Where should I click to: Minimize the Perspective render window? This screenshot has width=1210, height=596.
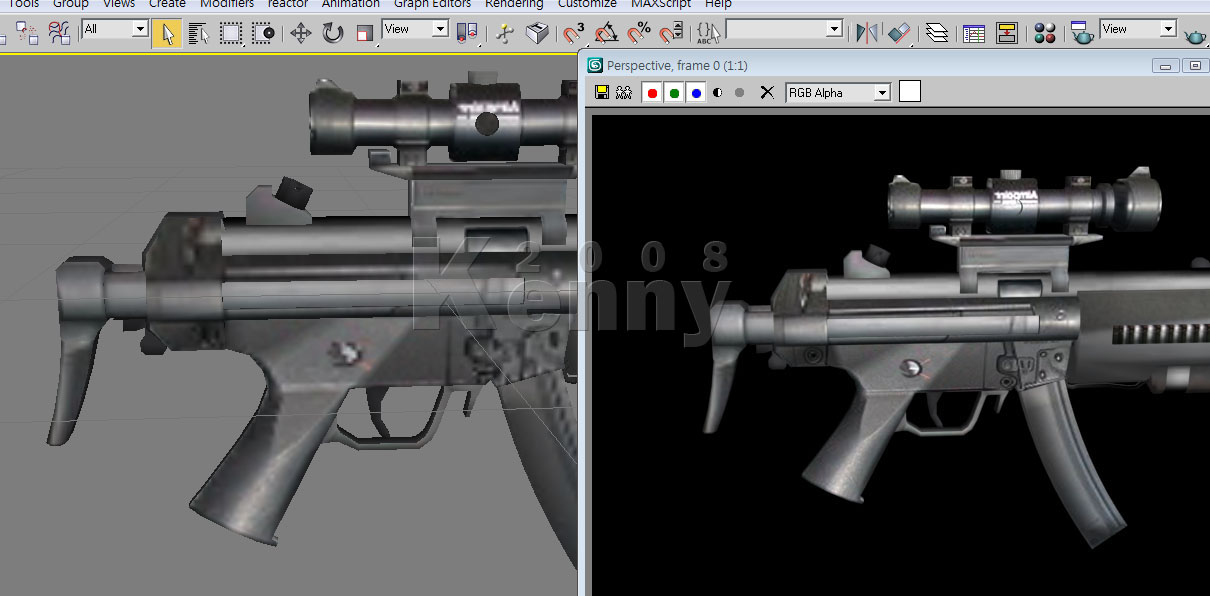tap(1166, 66)
